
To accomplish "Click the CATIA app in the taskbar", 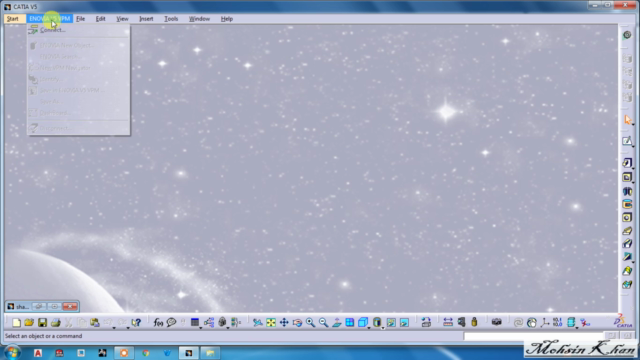I will coord(188,353).
